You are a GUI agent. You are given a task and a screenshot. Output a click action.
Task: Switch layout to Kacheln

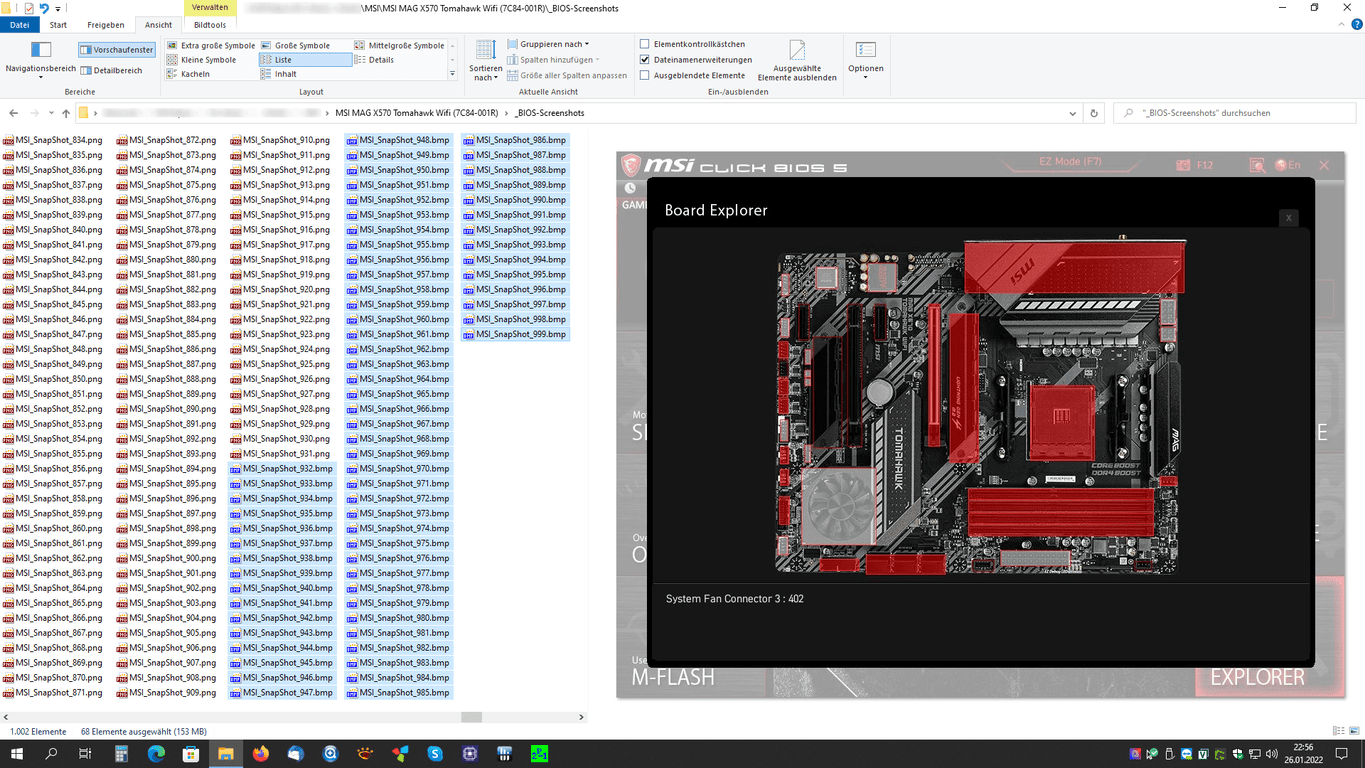click(x=188, y=74)
